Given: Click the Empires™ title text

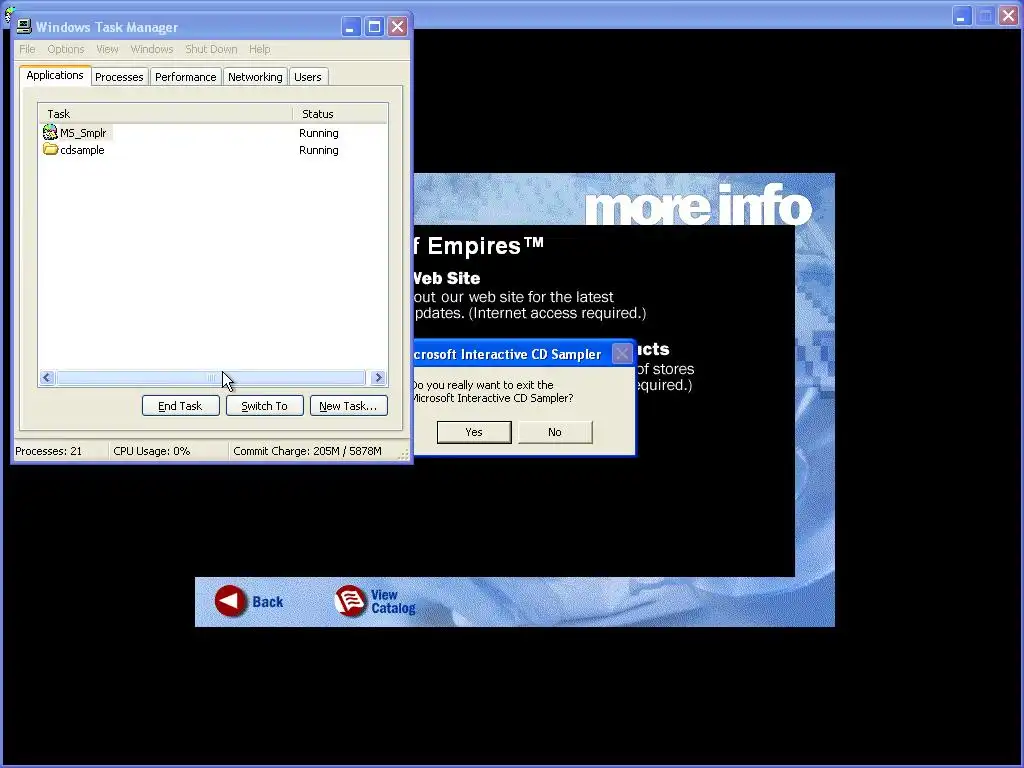Looking at the screenshot, I should (485, 246).
